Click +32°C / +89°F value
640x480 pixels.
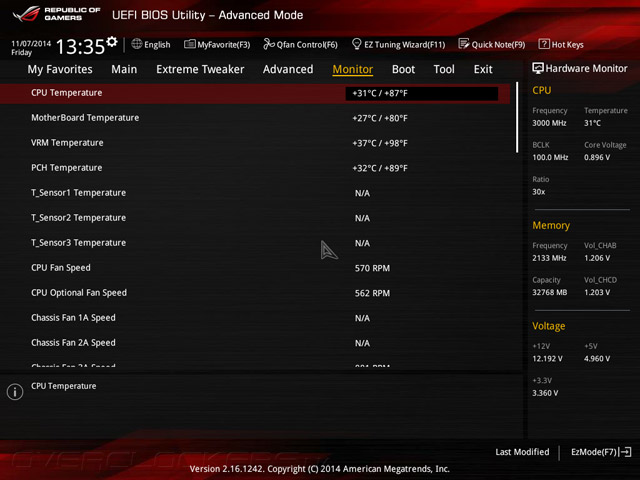point(380,168)
